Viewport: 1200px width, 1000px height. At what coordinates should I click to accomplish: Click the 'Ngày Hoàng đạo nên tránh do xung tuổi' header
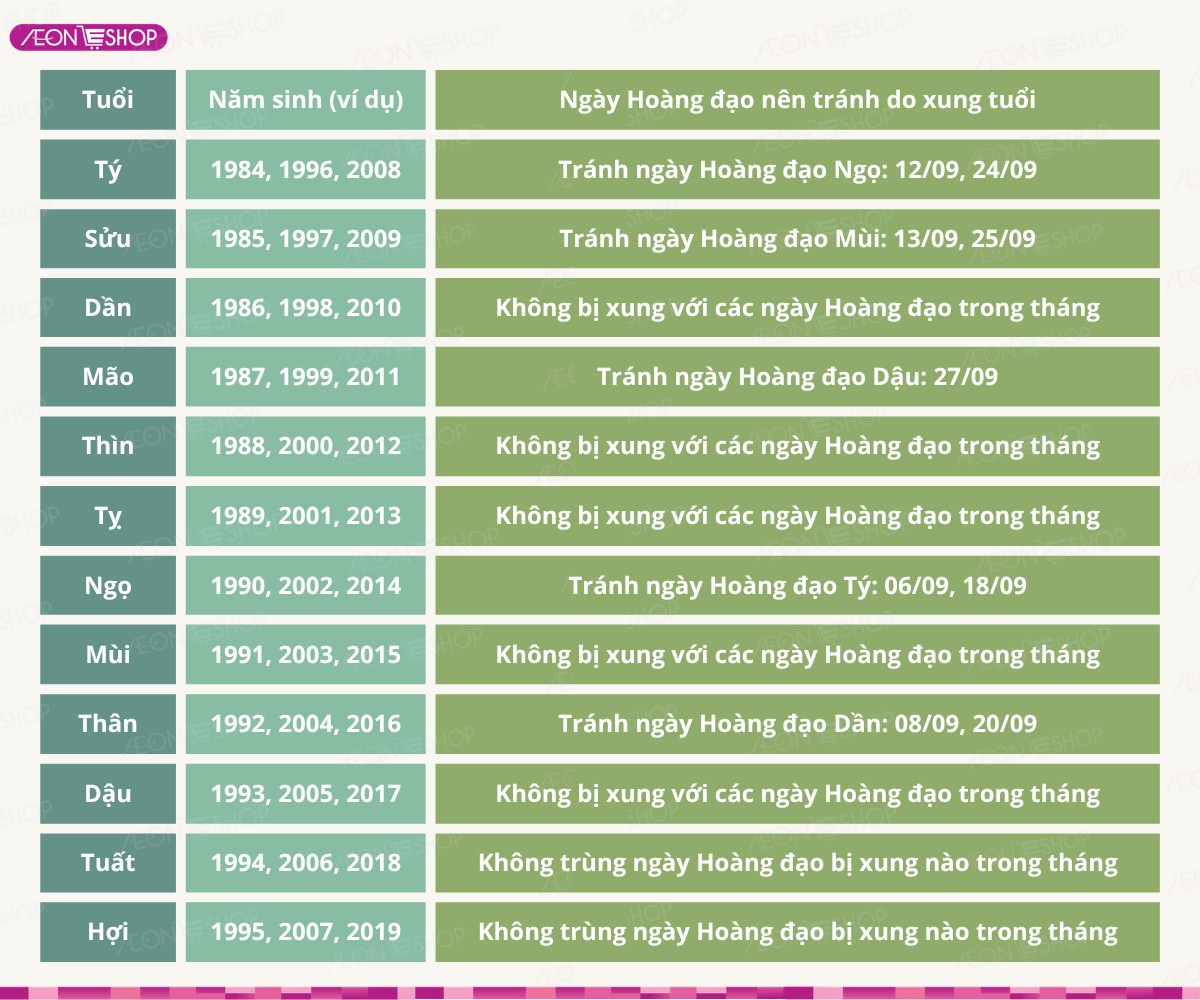[797, 100]
